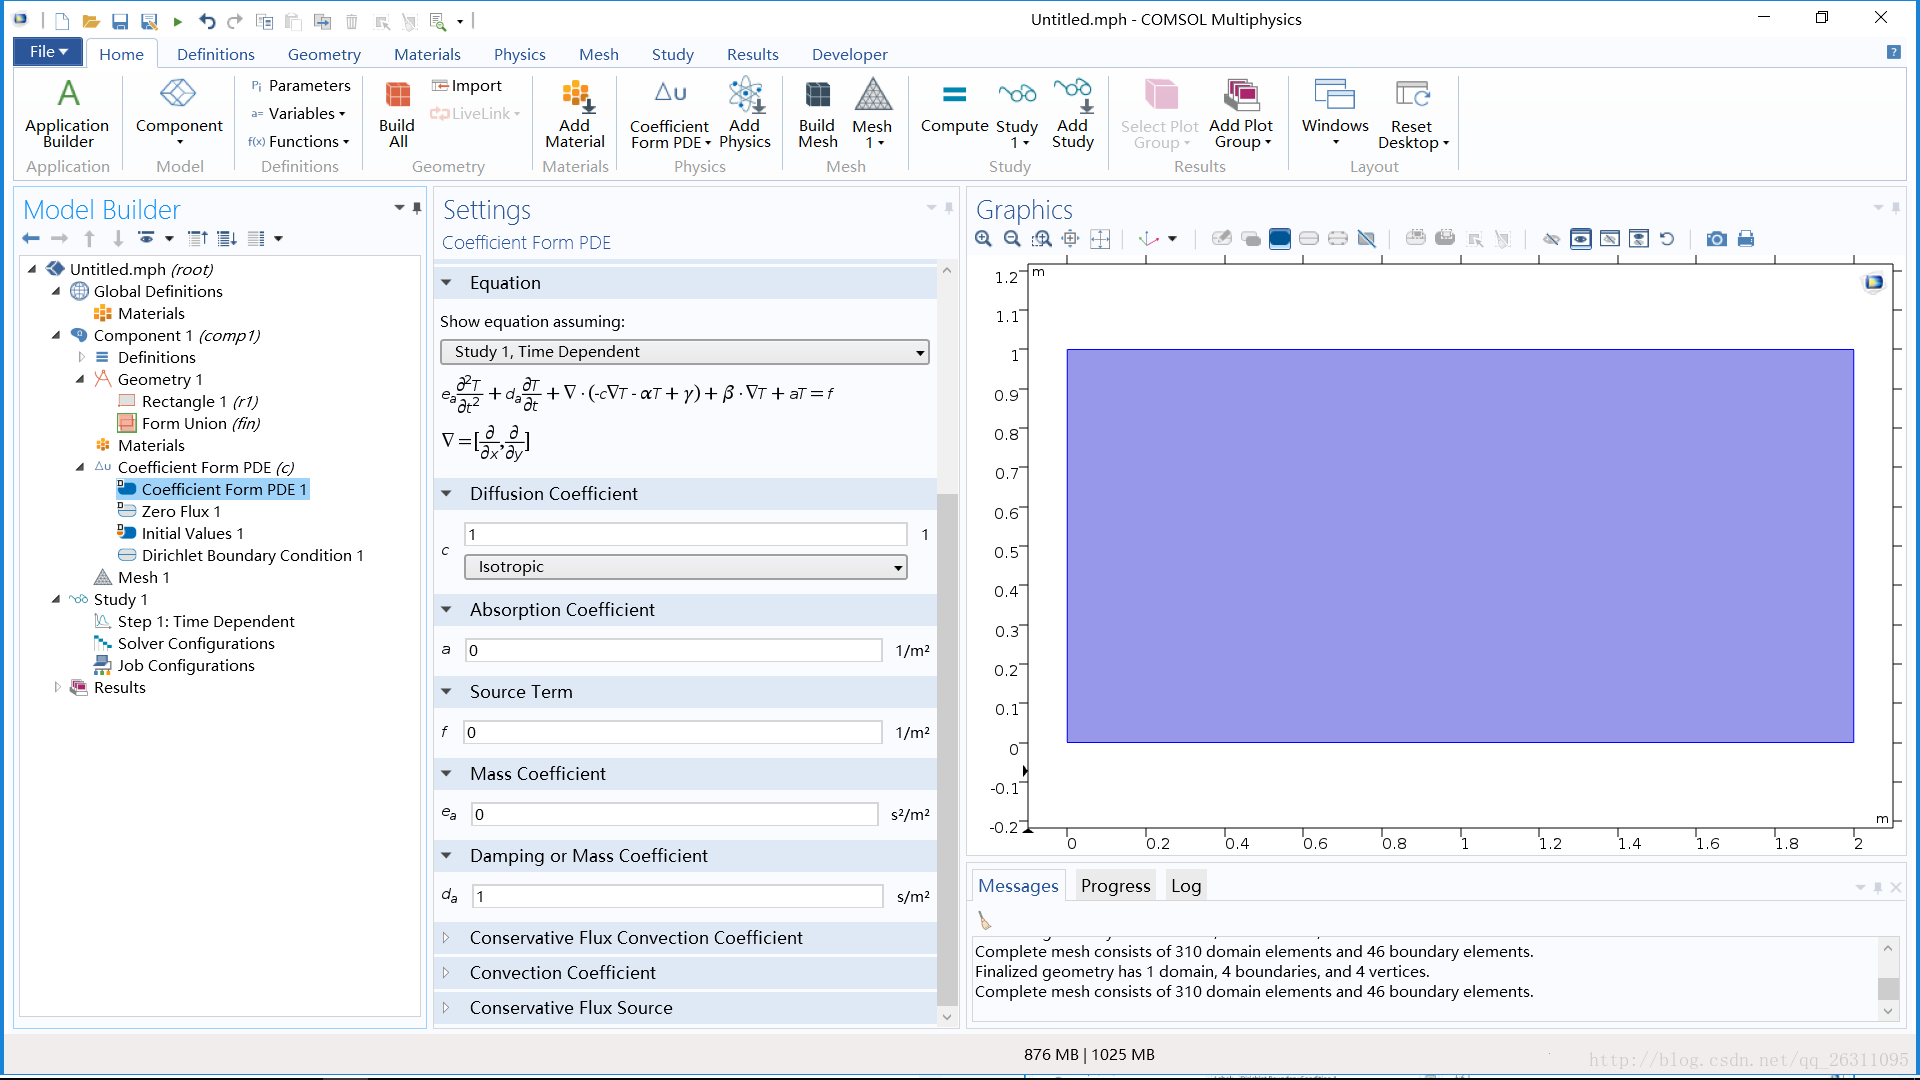Click the Undo arrow icon
1920x1080 pixels.
click(x=207, y=21)
